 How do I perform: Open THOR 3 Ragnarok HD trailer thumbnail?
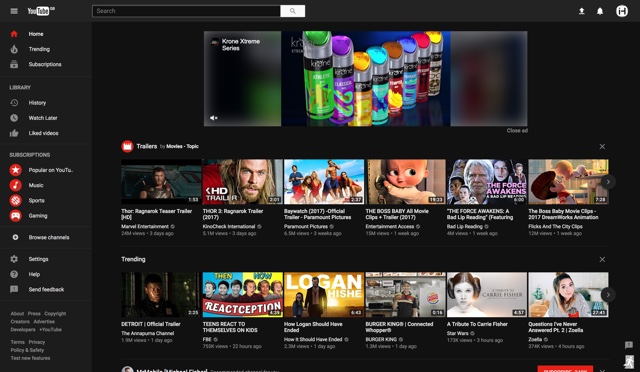[242, 182]
